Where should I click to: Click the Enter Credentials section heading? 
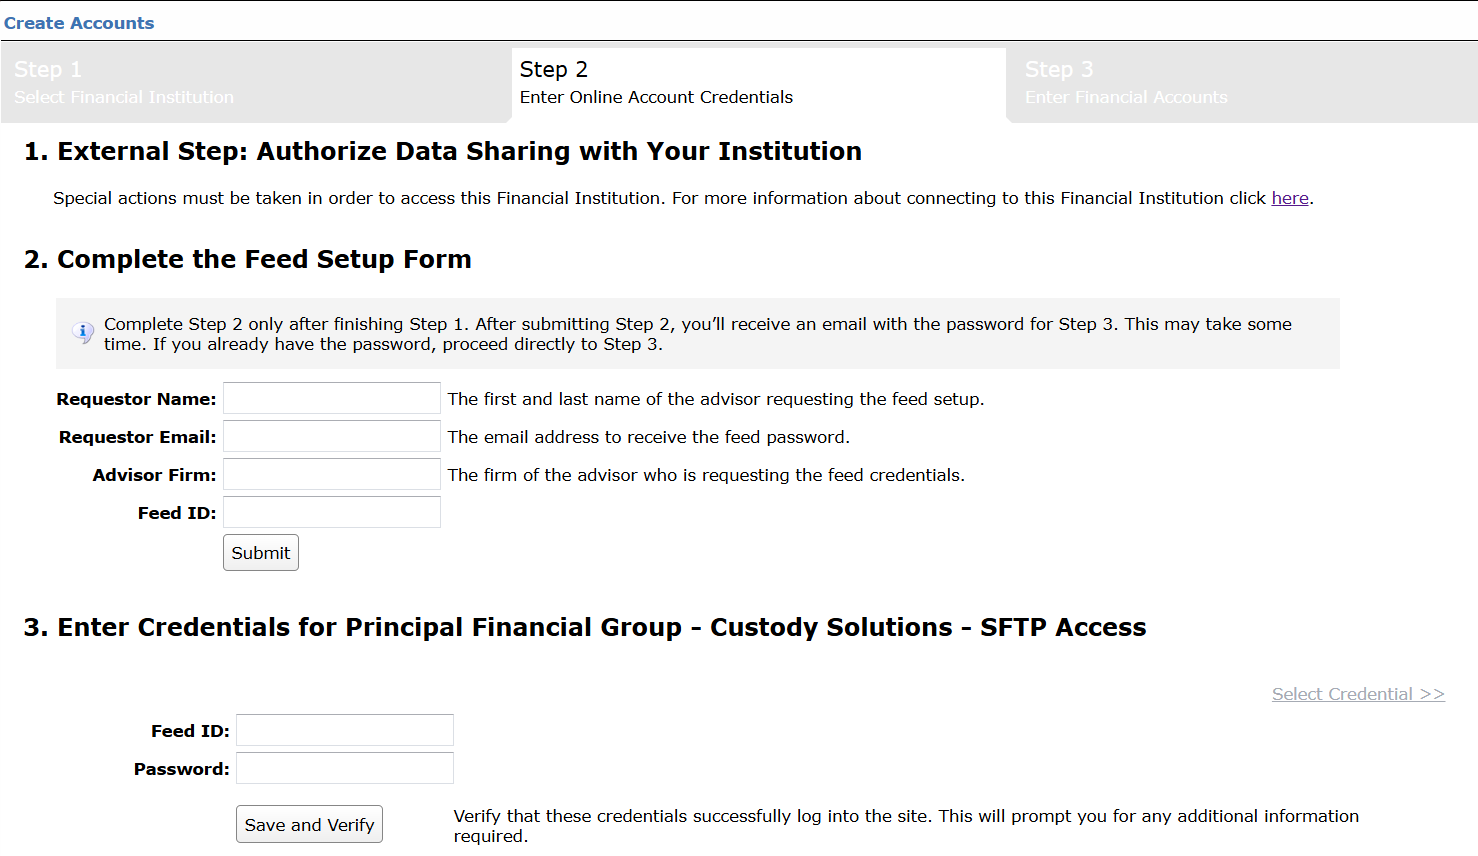[x=601, y=627]
